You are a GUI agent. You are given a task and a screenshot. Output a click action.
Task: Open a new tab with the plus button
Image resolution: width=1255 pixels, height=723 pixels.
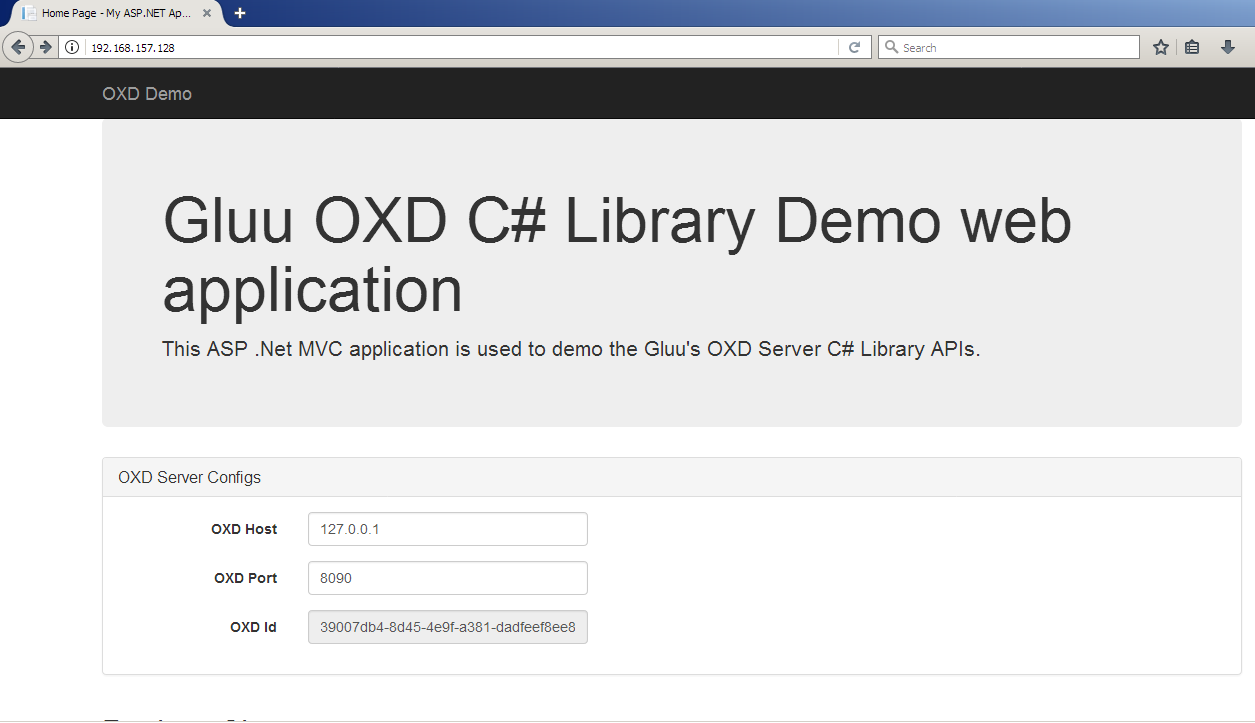pyautogui.click(x=240, y=13)
